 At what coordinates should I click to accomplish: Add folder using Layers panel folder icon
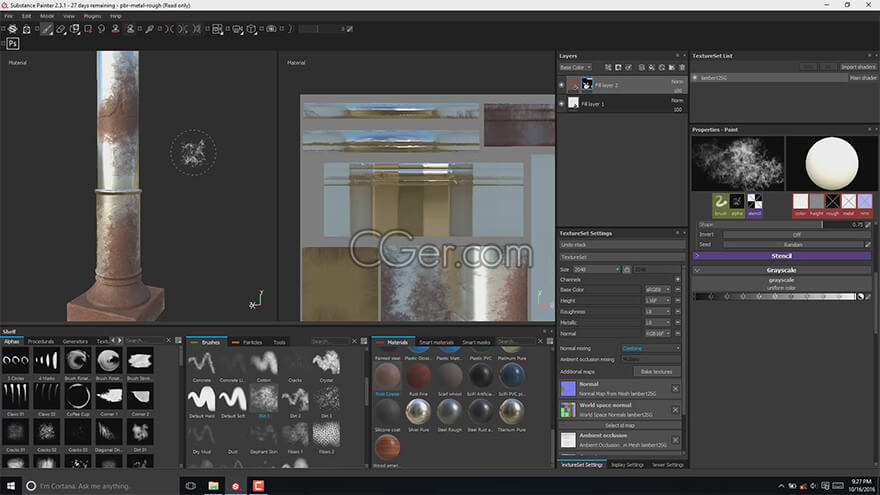coord(672,67)
